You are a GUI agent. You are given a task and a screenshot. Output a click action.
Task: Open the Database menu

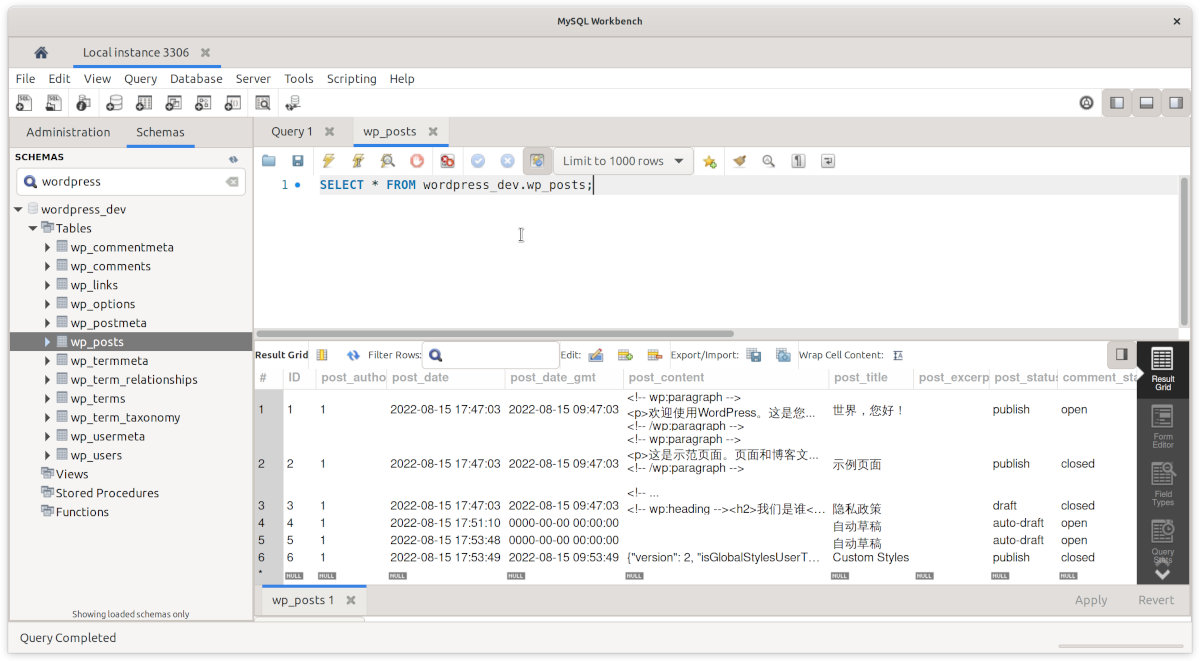(196, 79)
